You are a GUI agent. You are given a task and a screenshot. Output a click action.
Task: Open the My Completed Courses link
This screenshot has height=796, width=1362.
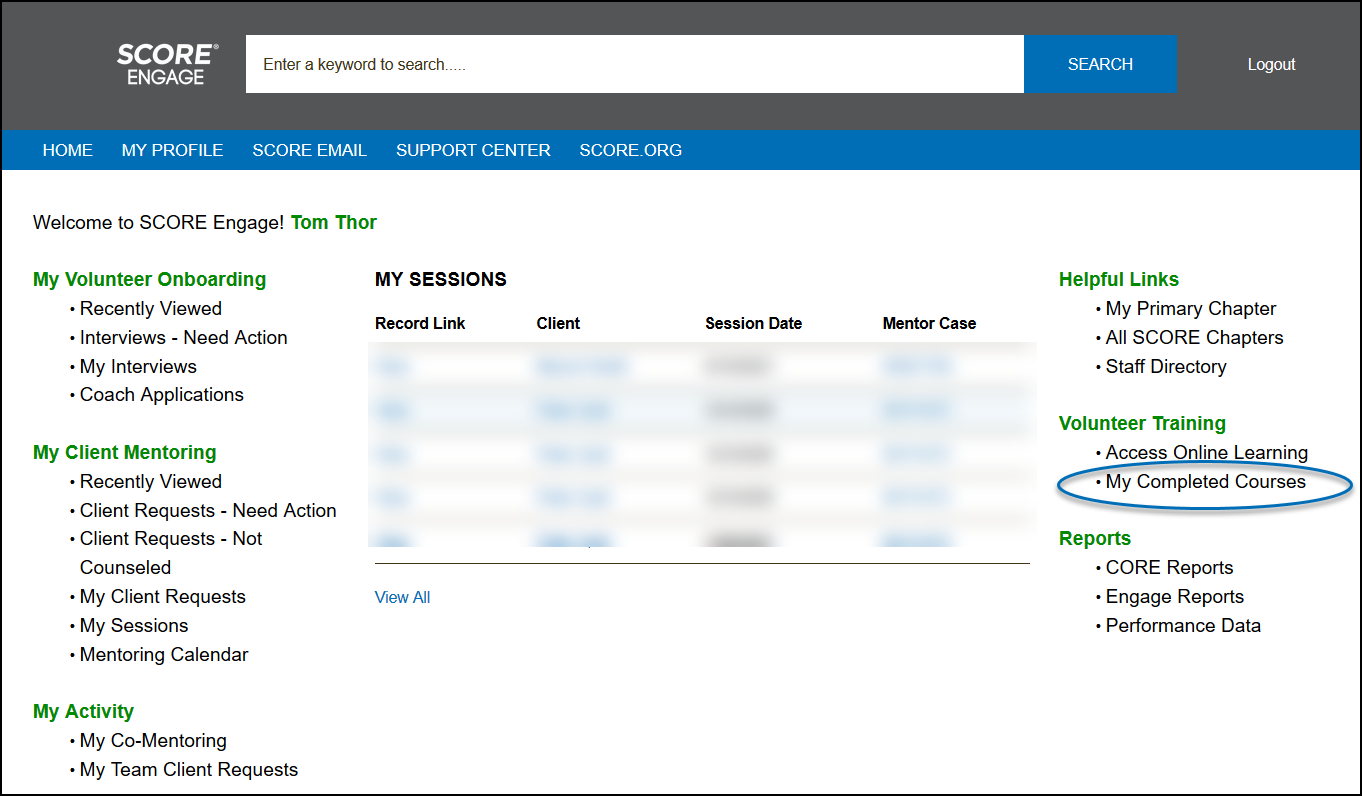pyautogui.click(x=1206, y=482)
